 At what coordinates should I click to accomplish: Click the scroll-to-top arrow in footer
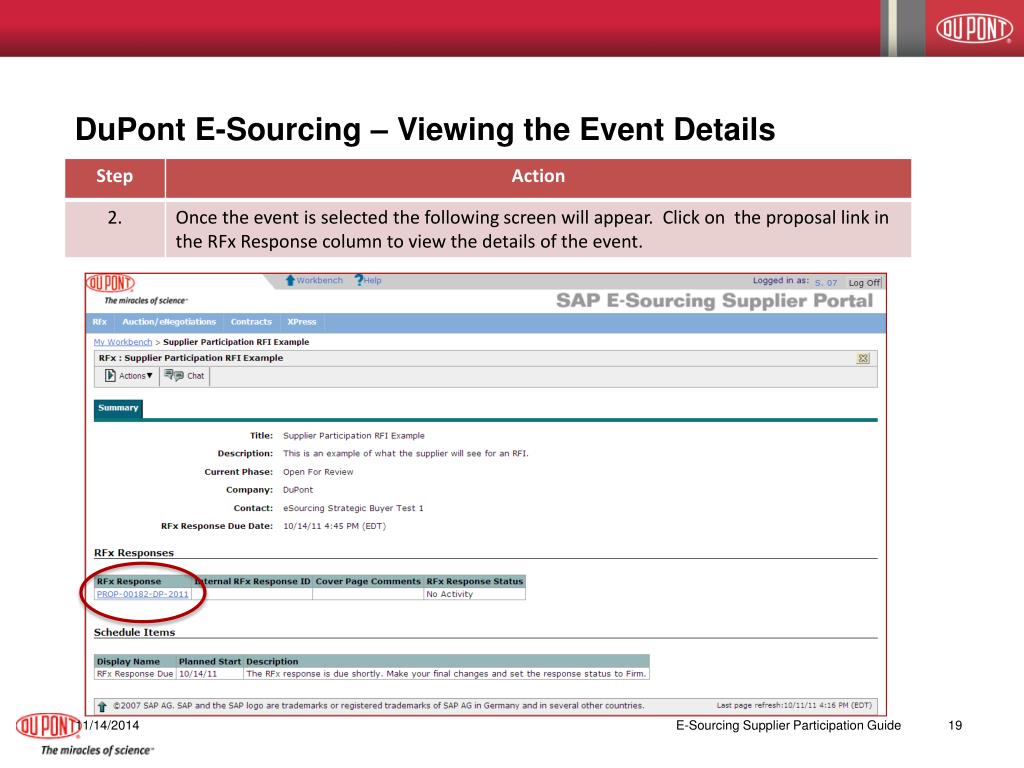pos(102,706)
